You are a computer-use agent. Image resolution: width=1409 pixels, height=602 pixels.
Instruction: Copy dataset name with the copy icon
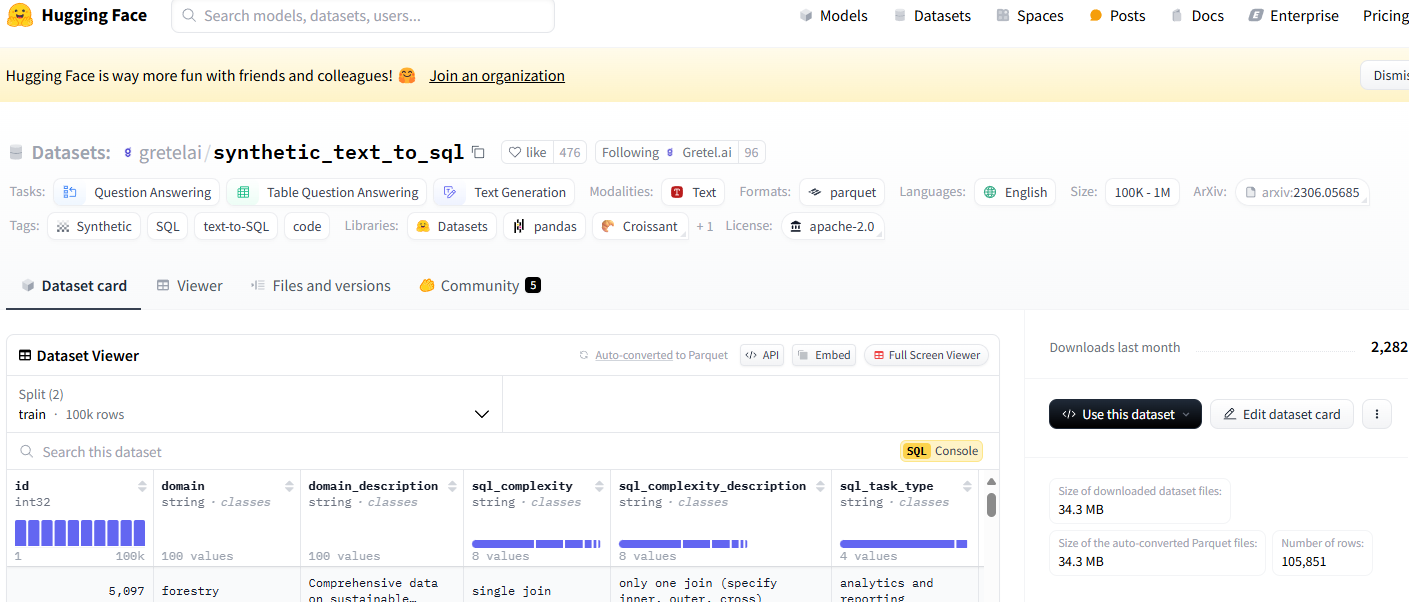pyautogui.click(x=478, y=152)
